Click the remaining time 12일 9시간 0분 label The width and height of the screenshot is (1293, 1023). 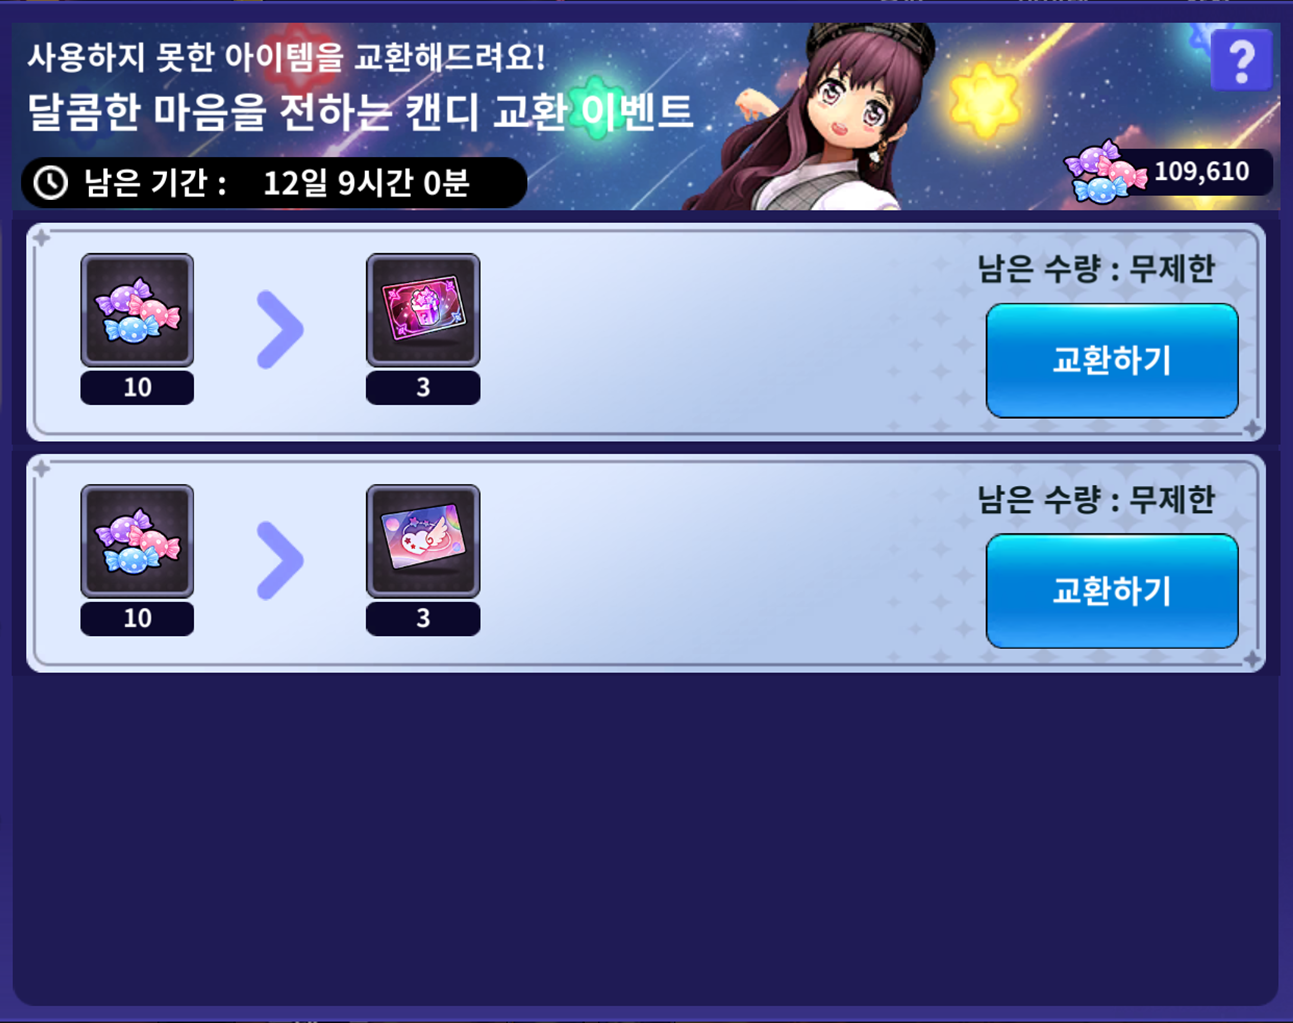coord(366,183)
